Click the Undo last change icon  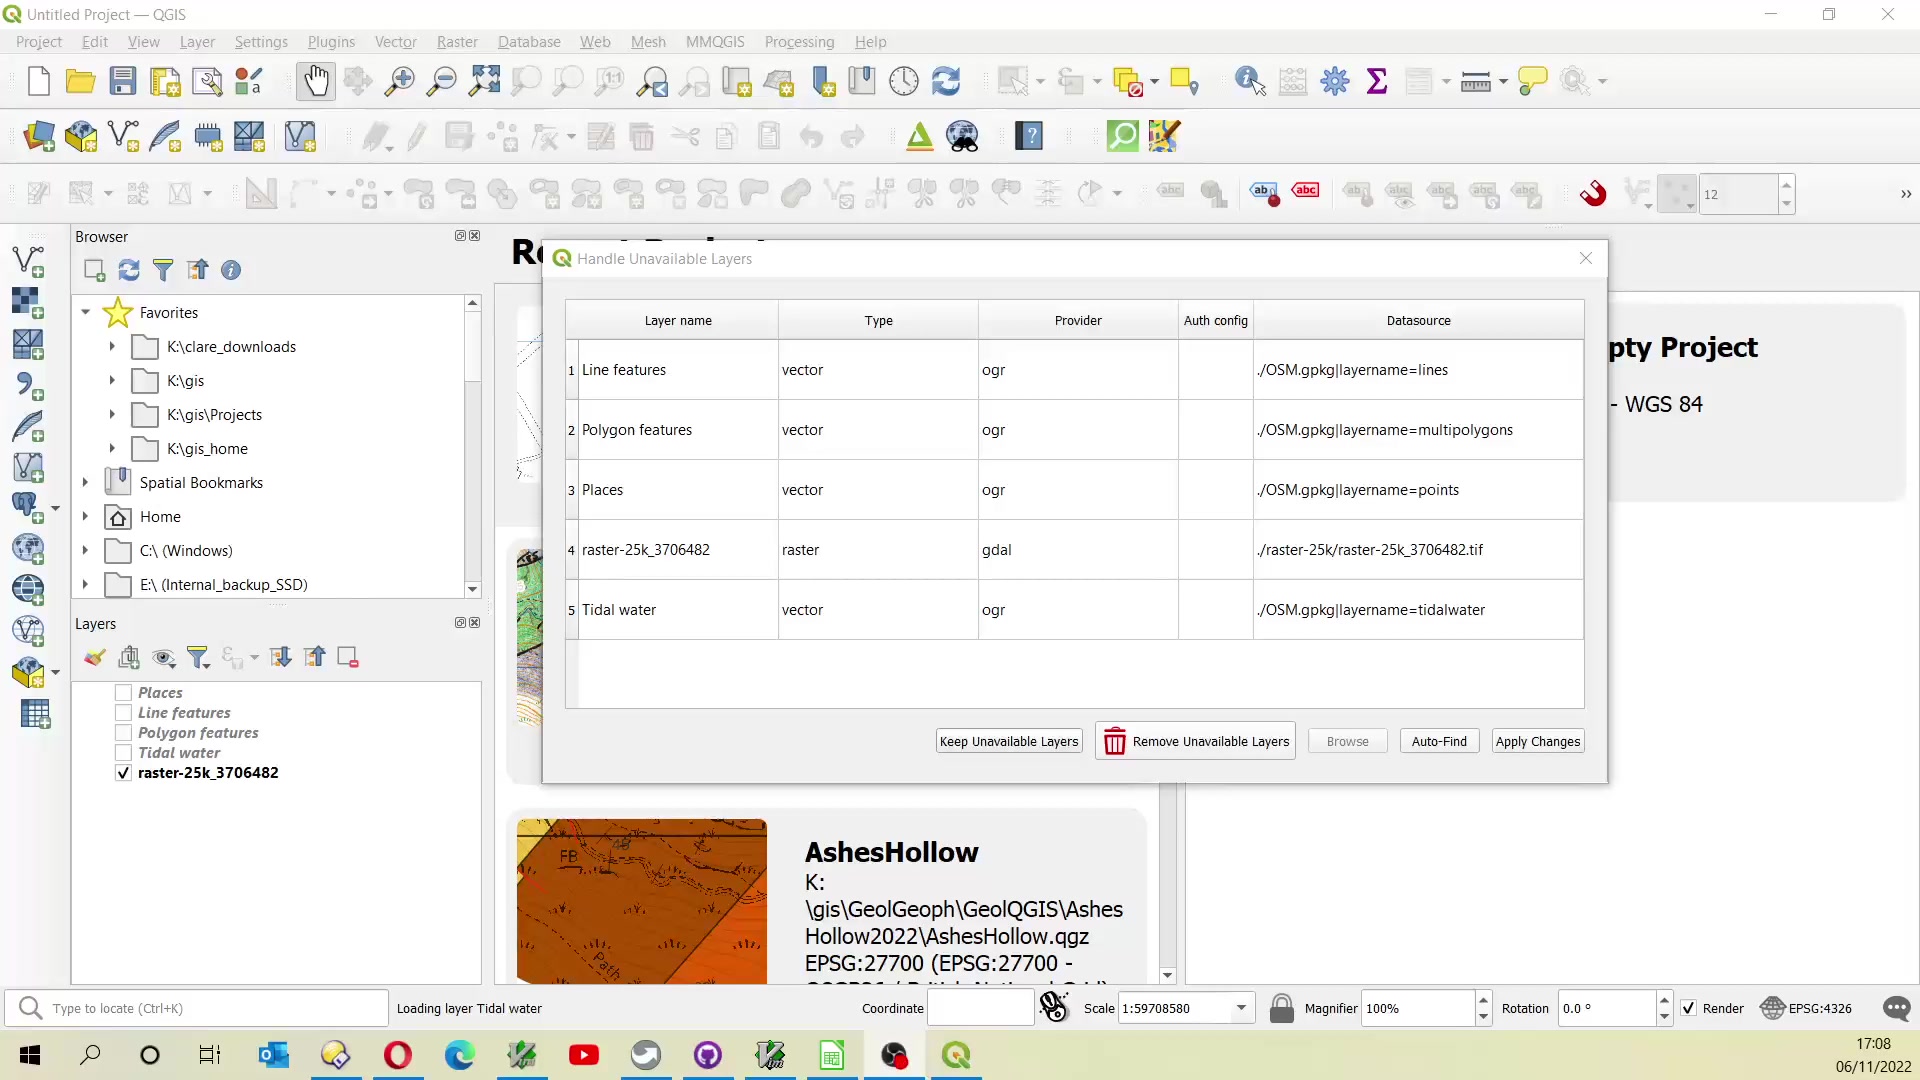click(x=811, y=136)
